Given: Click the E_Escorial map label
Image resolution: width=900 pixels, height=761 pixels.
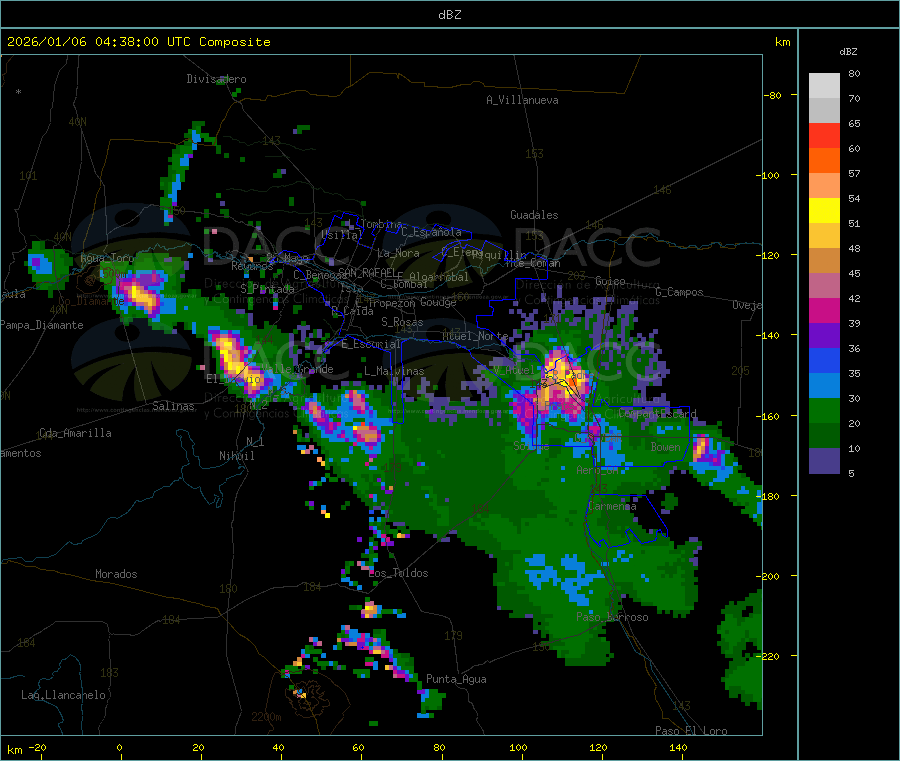Looking at the screenshot, I should coord(371,344).
